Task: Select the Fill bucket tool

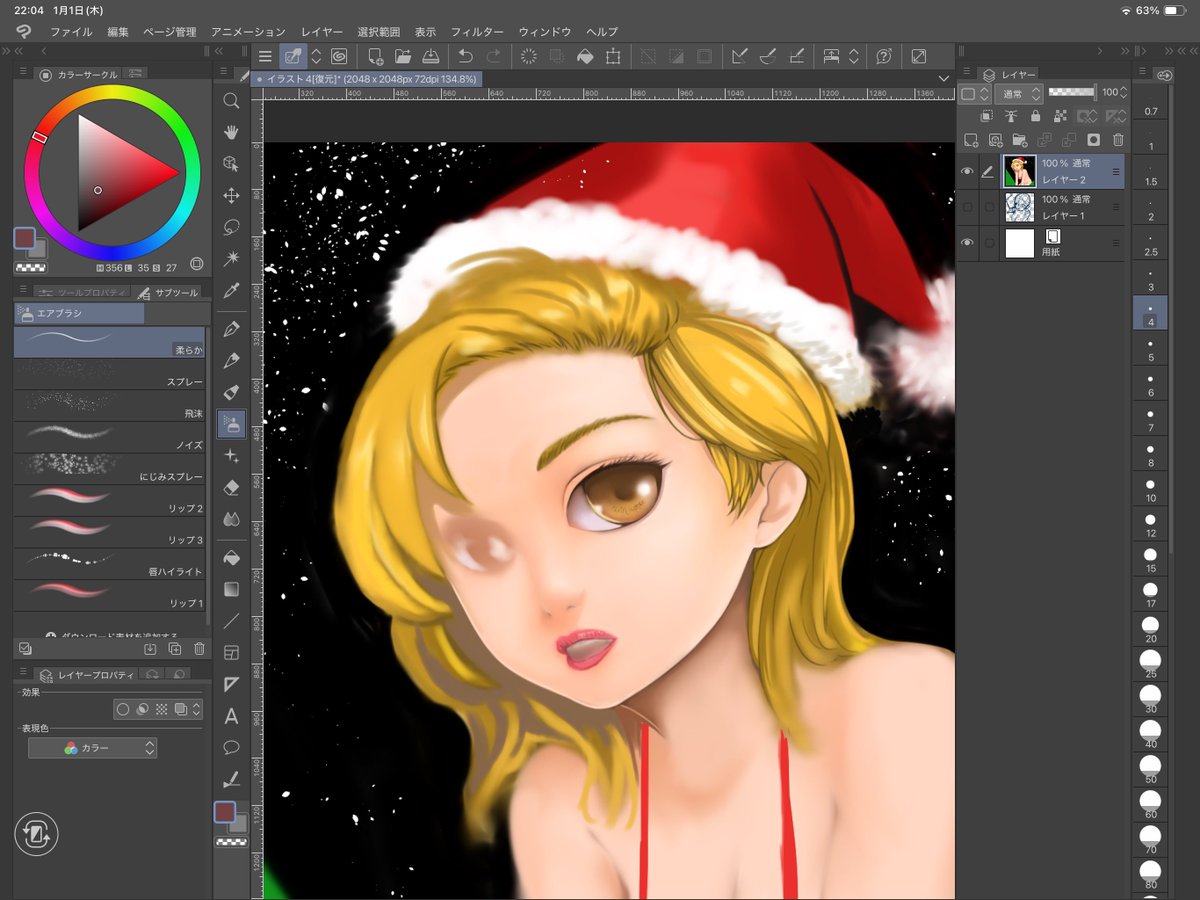Action: pyautogui.click(x=231, y=556)
